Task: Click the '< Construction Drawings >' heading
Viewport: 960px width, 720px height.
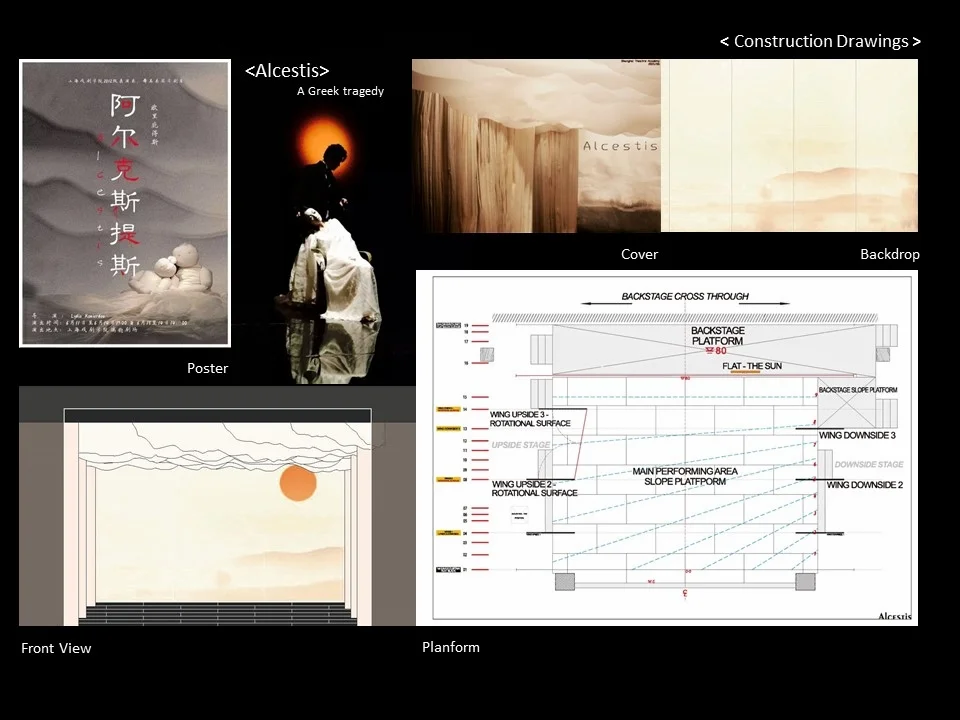Action: pos(820,41)
